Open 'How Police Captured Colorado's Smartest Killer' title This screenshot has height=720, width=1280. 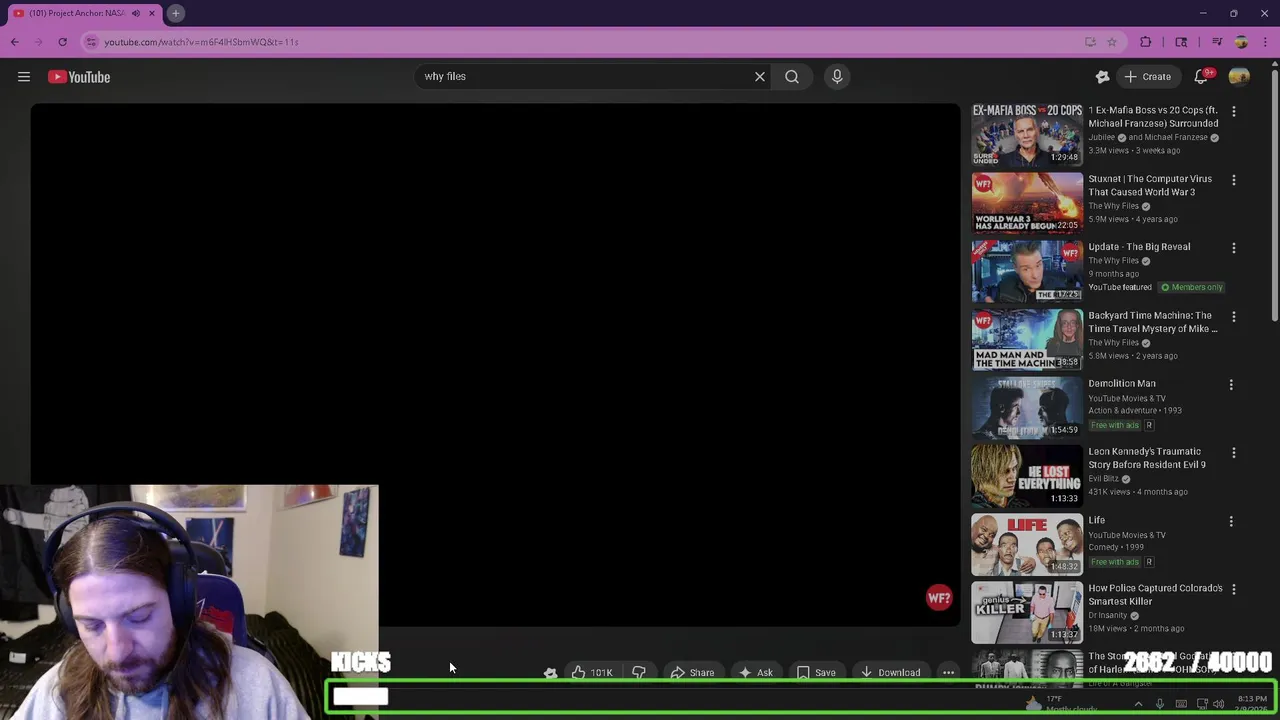click(1155, 595)
